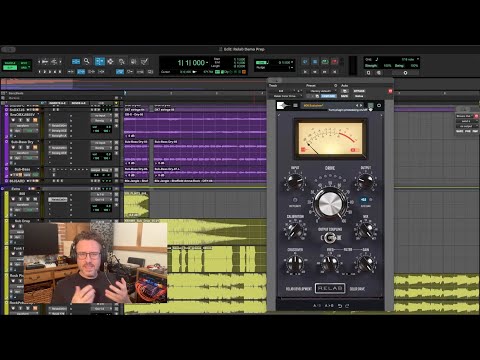Click the Calibration knob
The width and height of the screenshot is (480, 360).
pyautogui.click(x=295, y=230)
